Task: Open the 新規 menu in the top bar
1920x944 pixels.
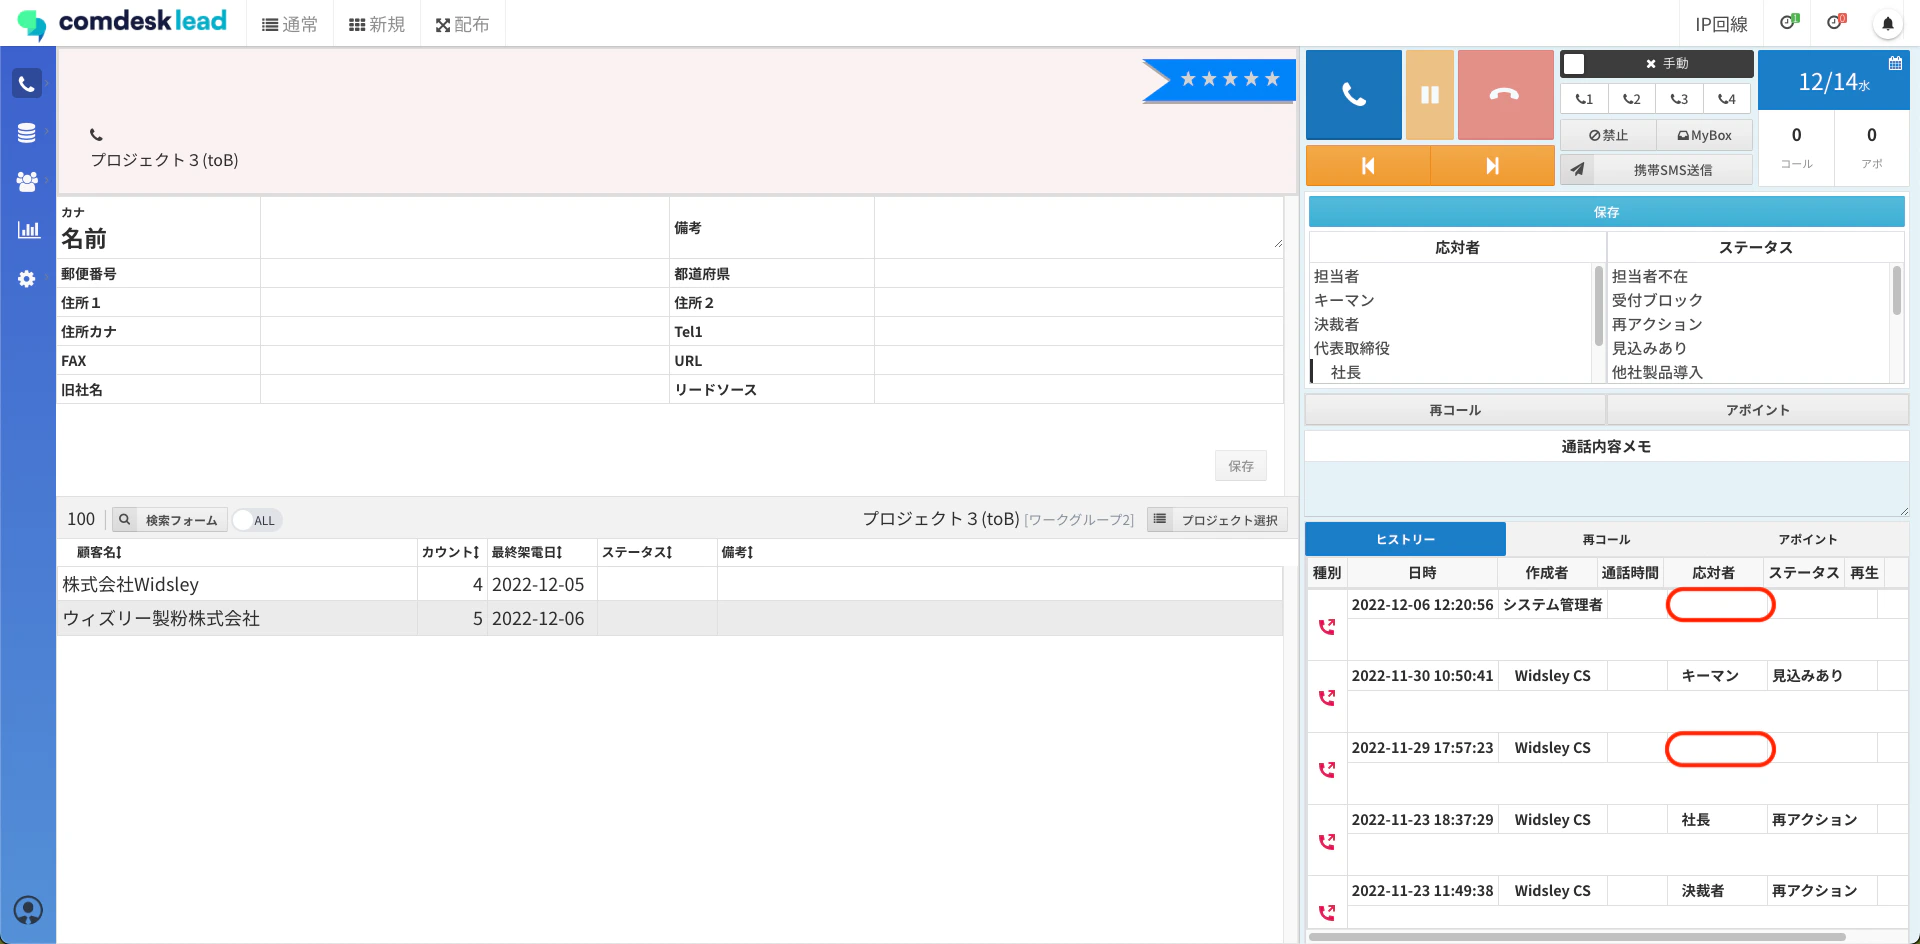Action: click(x=377, y=24)
